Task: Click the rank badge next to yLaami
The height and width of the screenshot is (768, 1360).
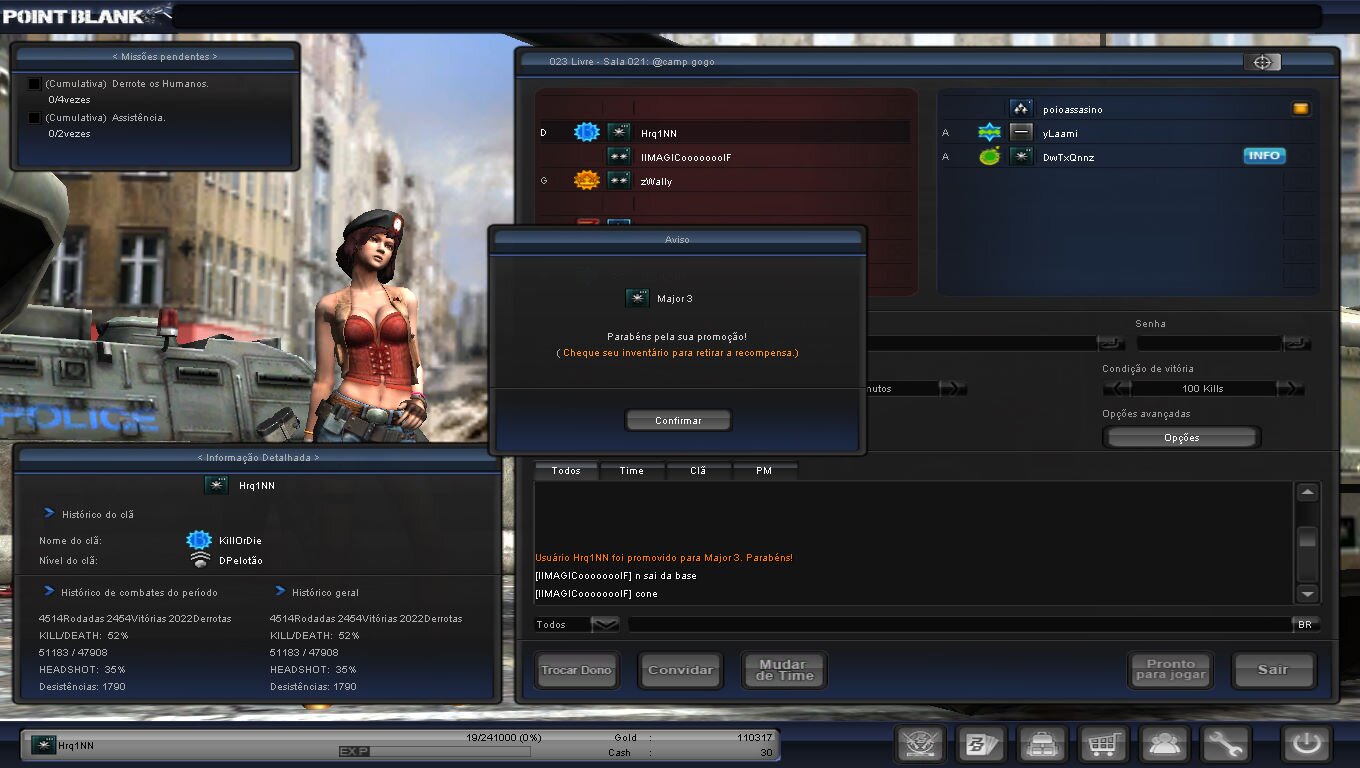Action: coord(1021,132)
